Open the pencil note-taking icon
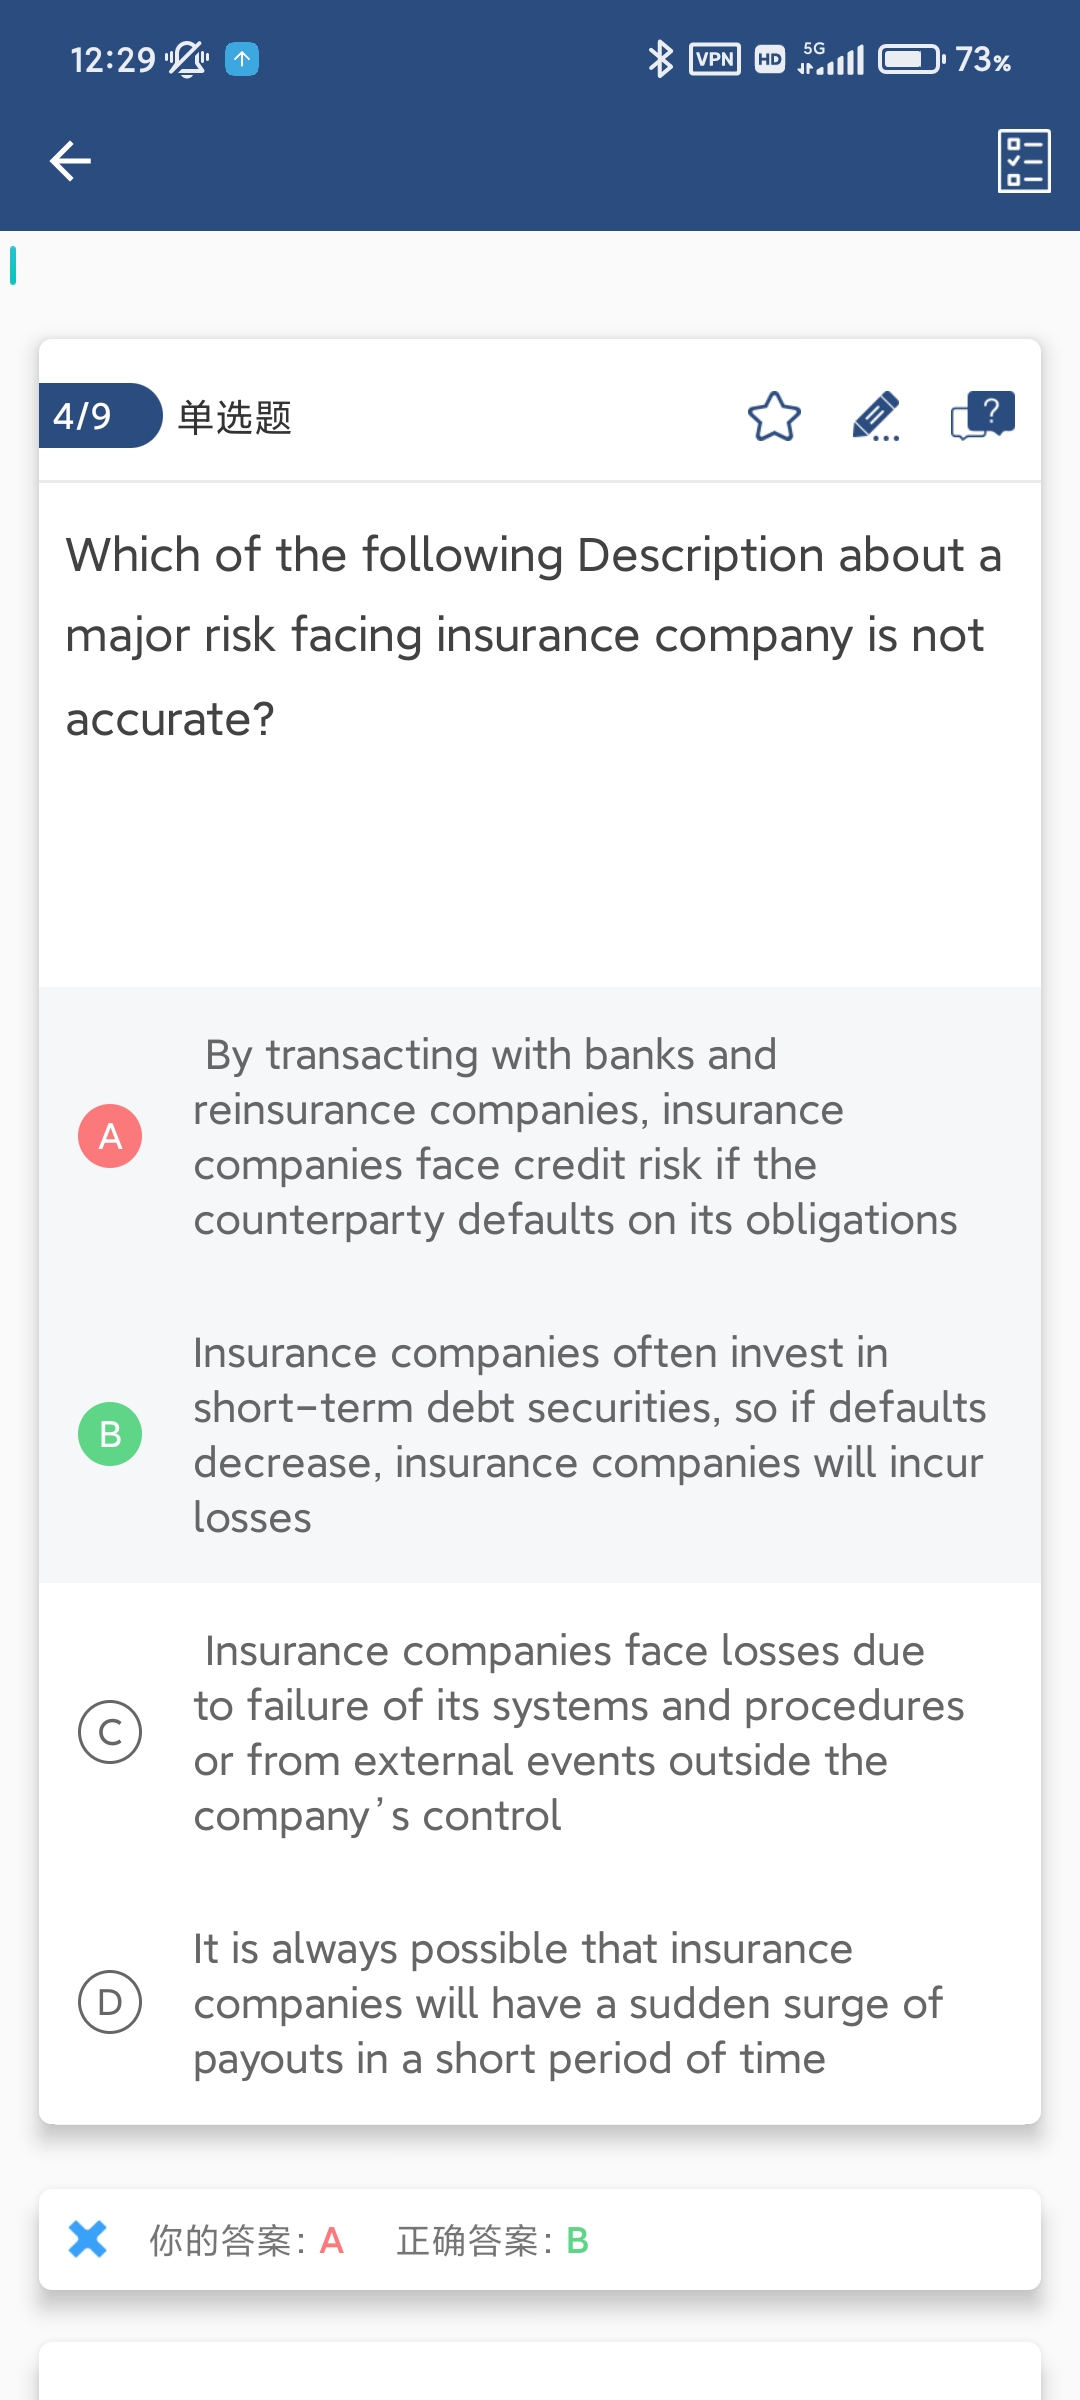Viewport: 1080px width, 2400px height. pyautogui.click(x=876, y=416)
